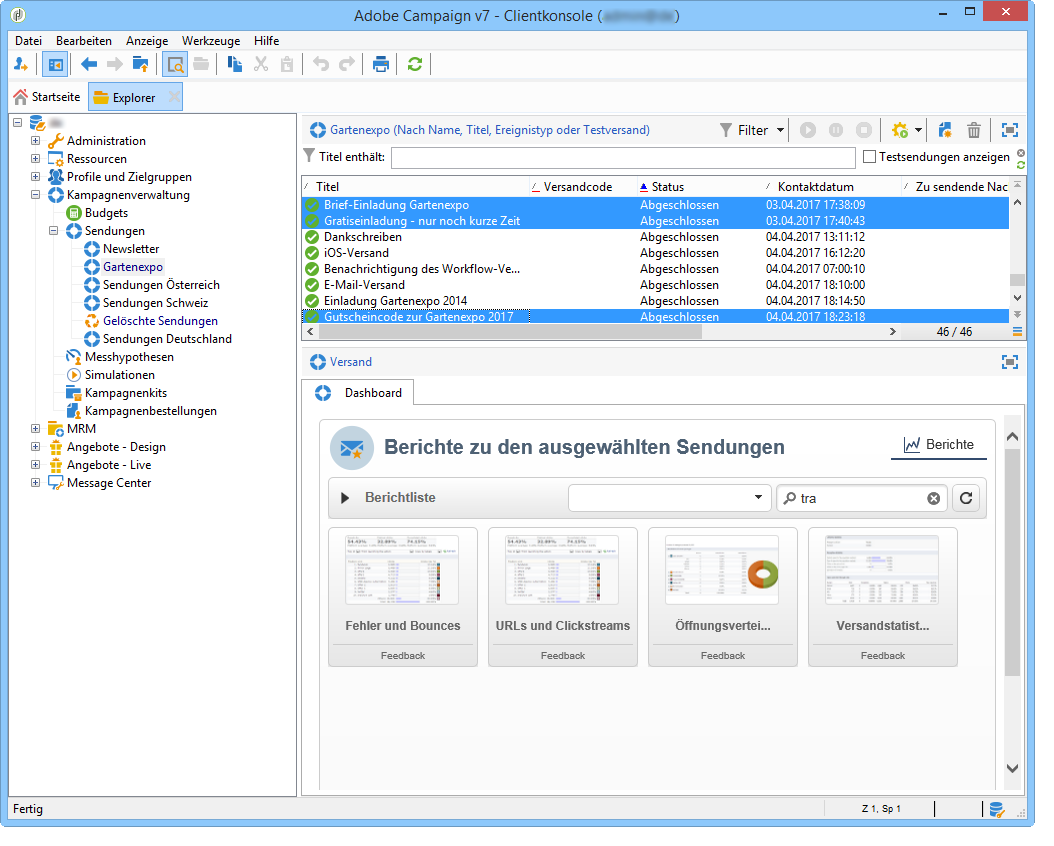Viewport: 1054px width, 846px height.
Task: Open the report list combo box
Action: click(x=670, y=499)
